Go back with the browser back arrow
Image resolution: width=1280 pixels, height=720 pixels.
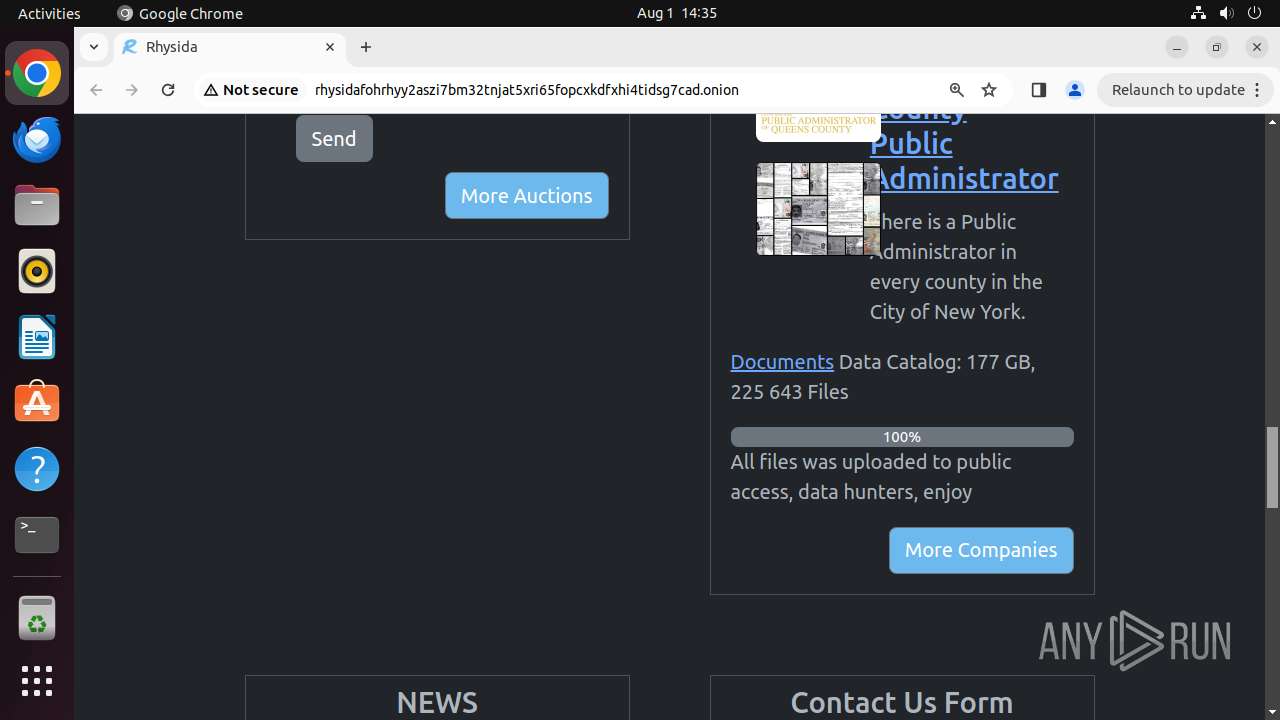click(x=96, y=90)
